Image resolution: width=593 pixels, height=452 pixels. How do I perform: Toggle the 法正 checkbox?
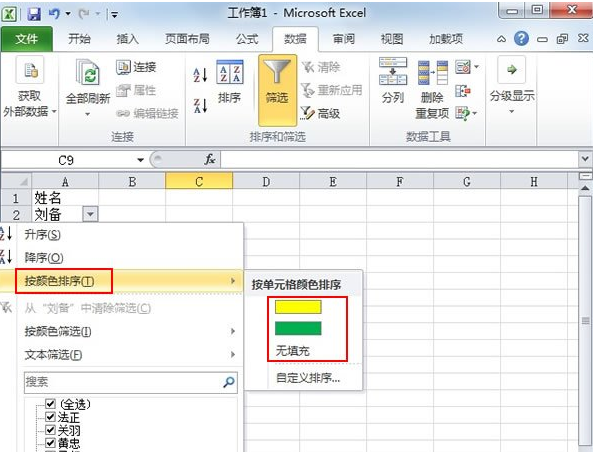(x=50, y=417)
